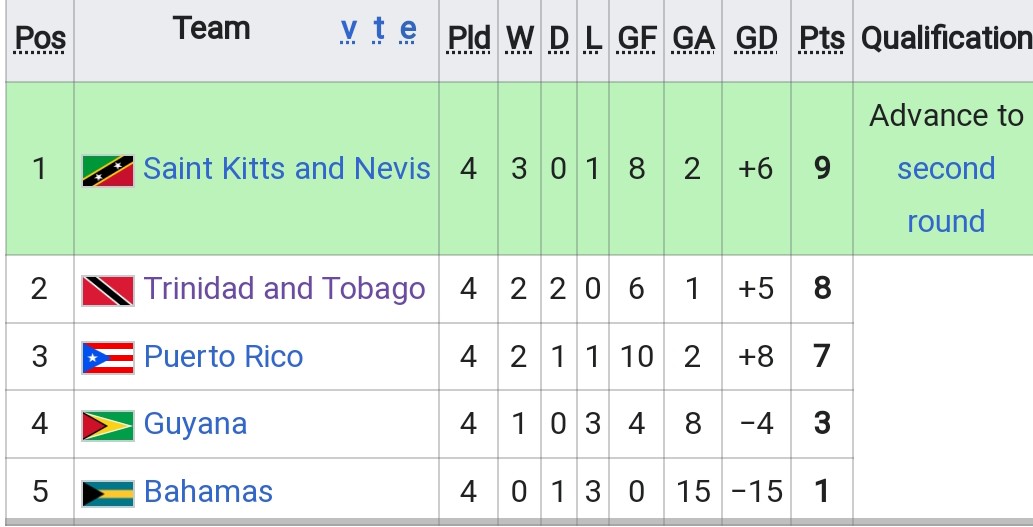Click the 'e' edit template link
The image size is (1033, 527).
pos(408,30)
